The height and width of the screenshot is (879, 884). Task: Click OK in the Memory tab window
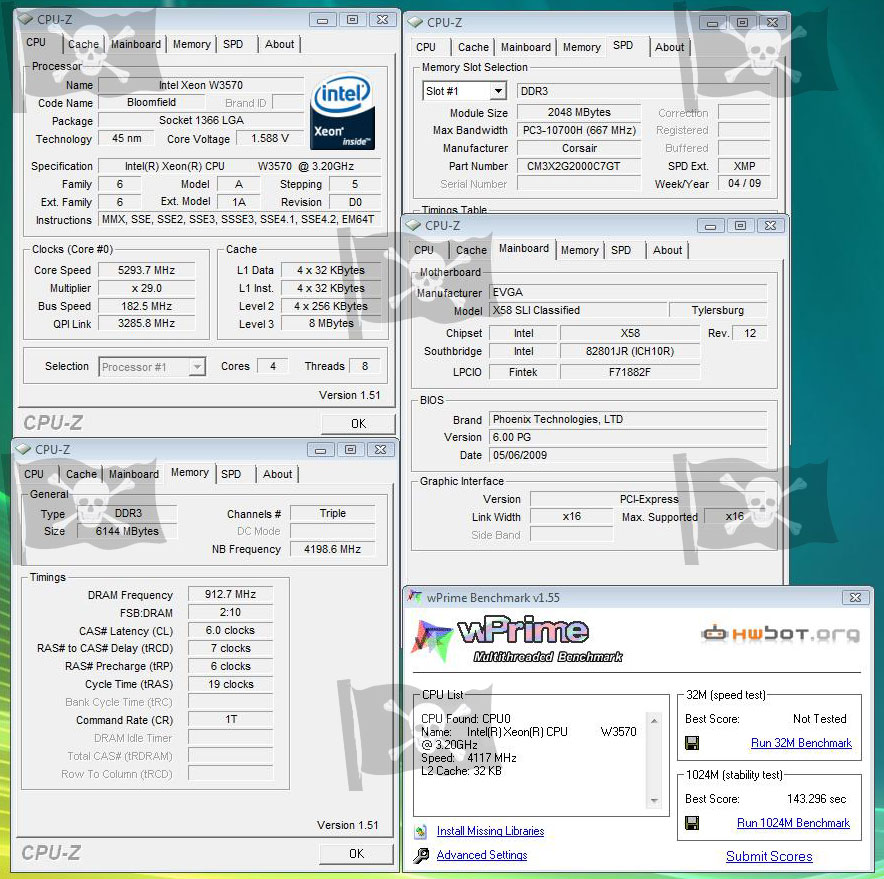(356, 854)
